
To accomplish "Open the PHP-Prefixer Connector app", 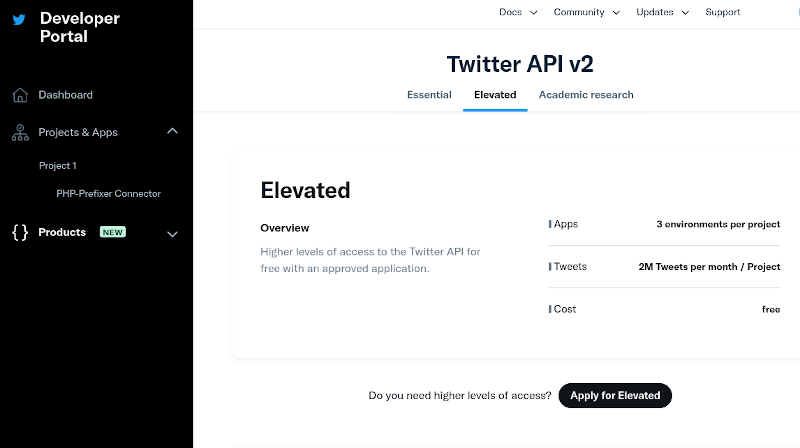I will pos(108,194).
